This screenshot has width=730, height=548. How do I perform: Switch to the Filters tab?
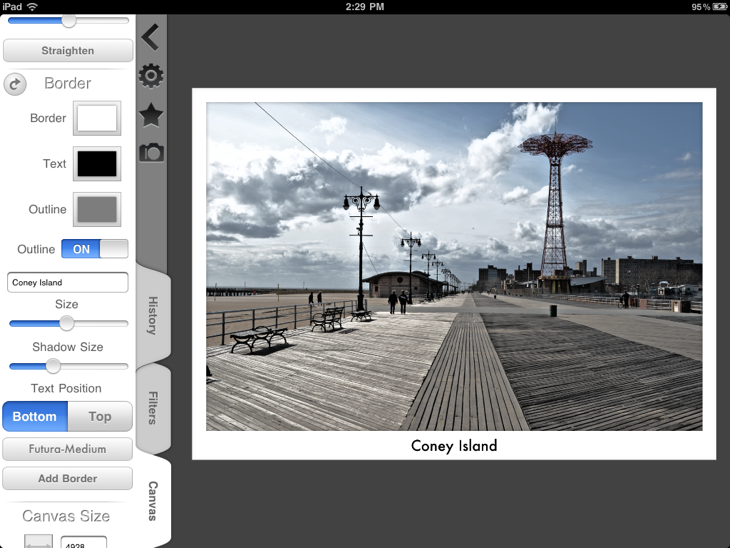[153, 408]
